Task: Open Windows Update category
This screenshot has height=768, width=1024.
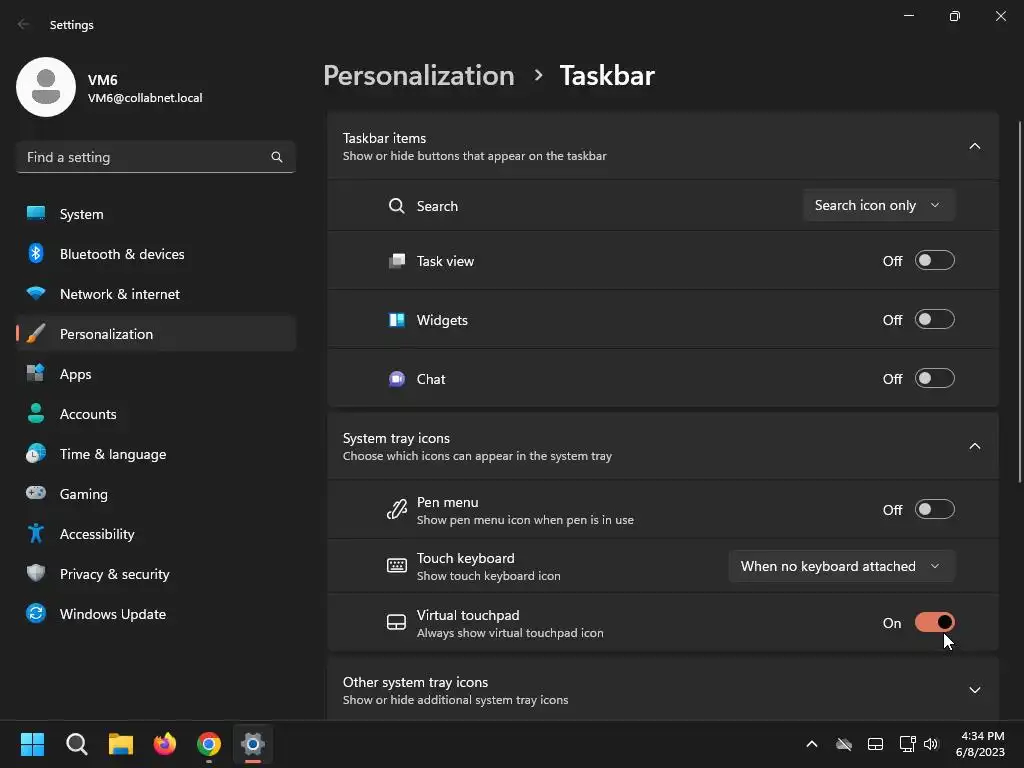Action: tap(156, 613)
